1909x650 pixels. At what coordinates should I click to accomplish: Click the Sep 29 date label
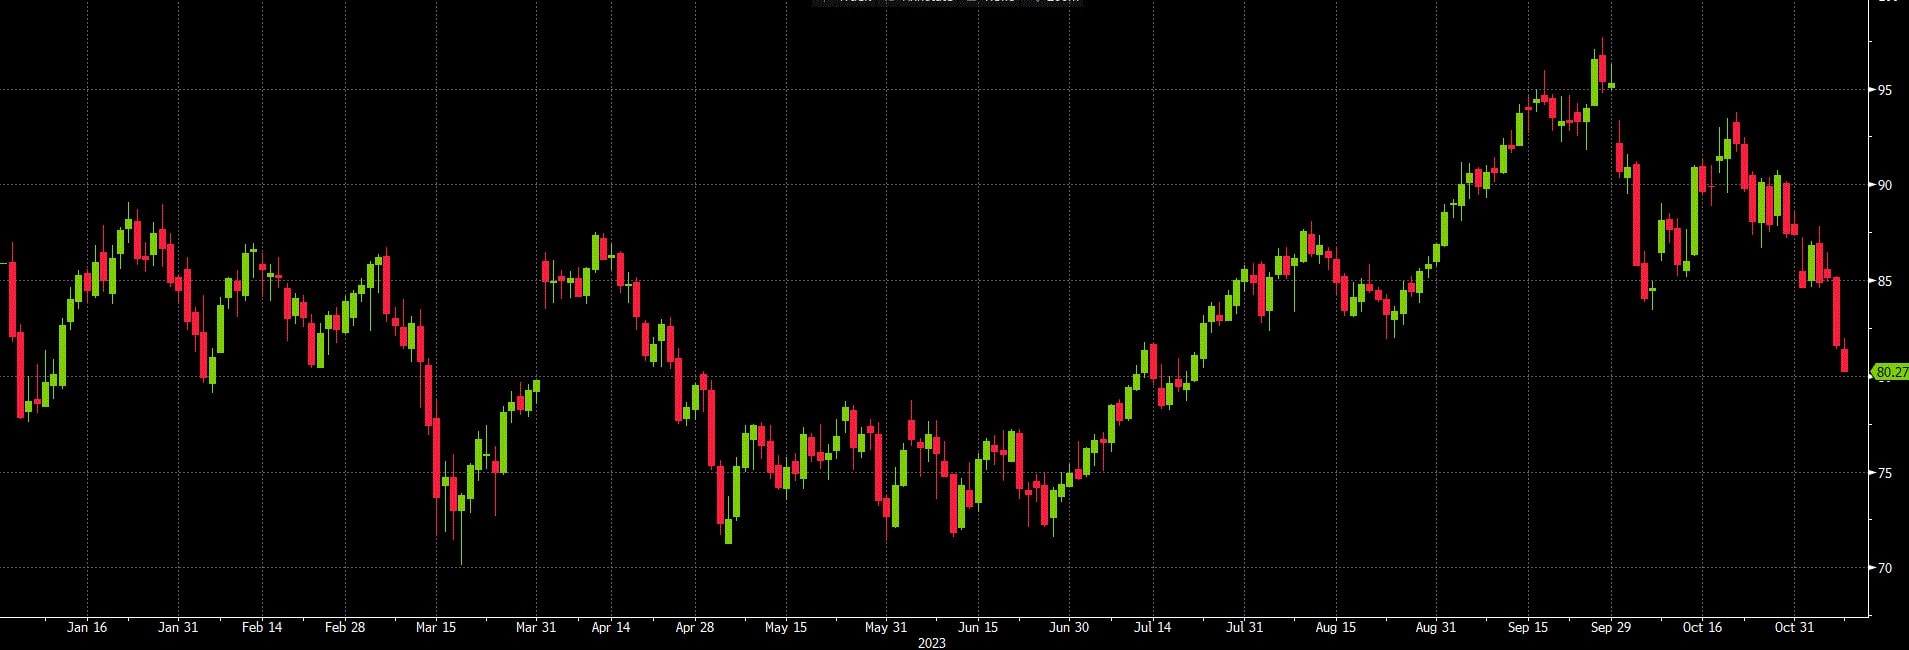(x=1611, y=627)
